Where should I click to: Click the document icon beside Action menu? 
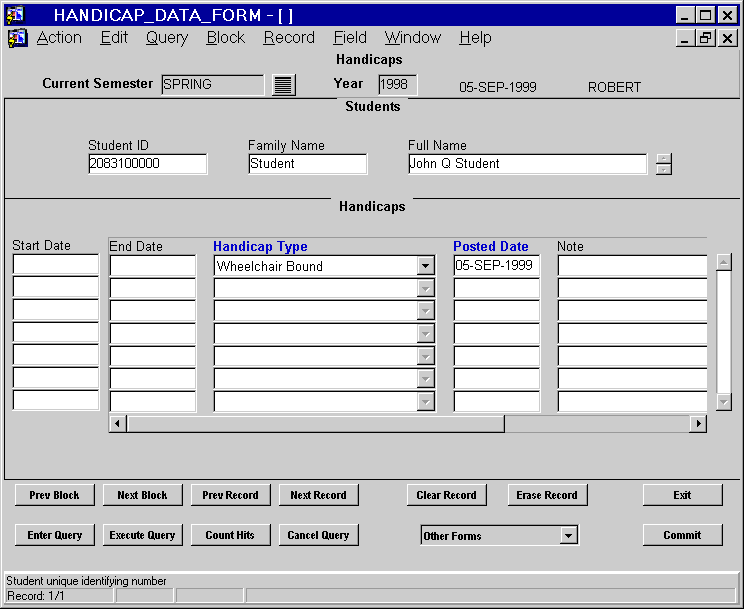point(18,38)
